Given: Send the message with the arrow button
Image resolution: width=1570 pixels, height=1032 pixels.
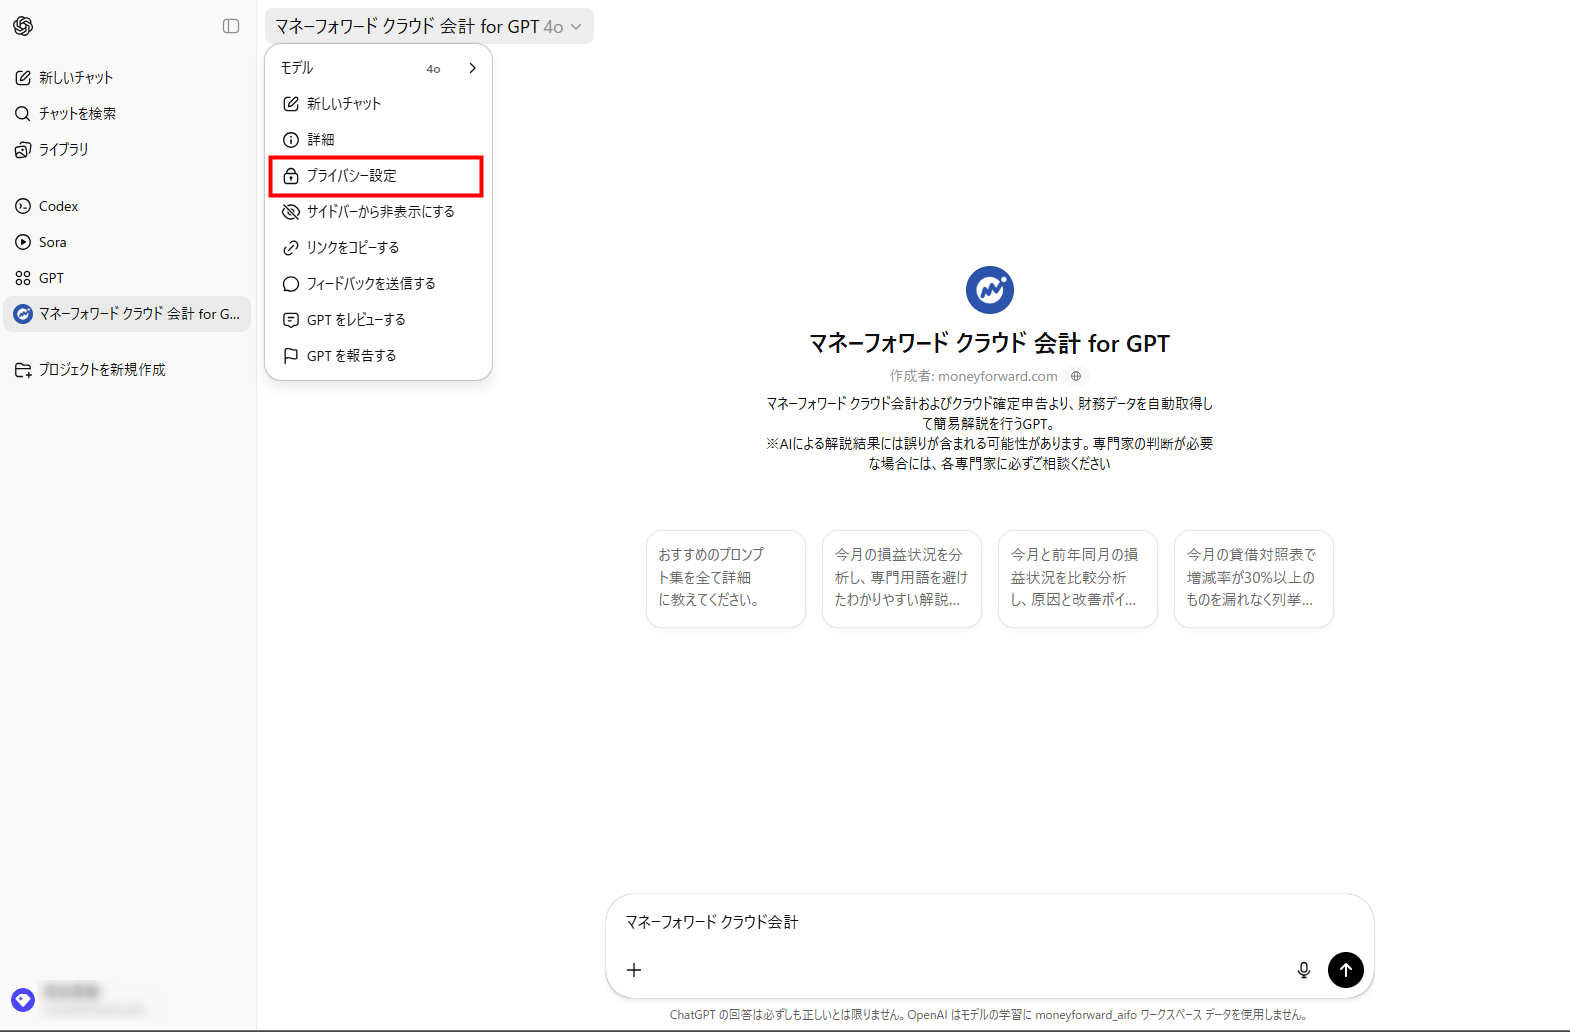Looking at the screenshot, I should point(1346,970).
